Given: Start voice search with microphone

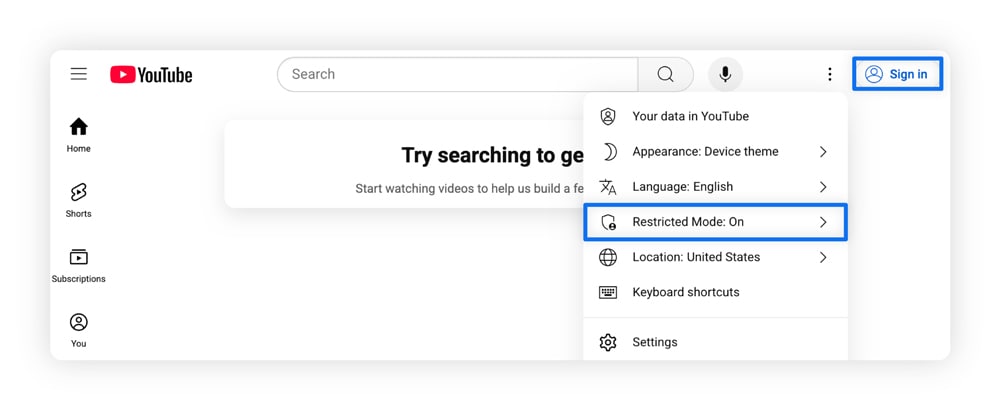Looking at the screenshot, I should coord(725,75).
